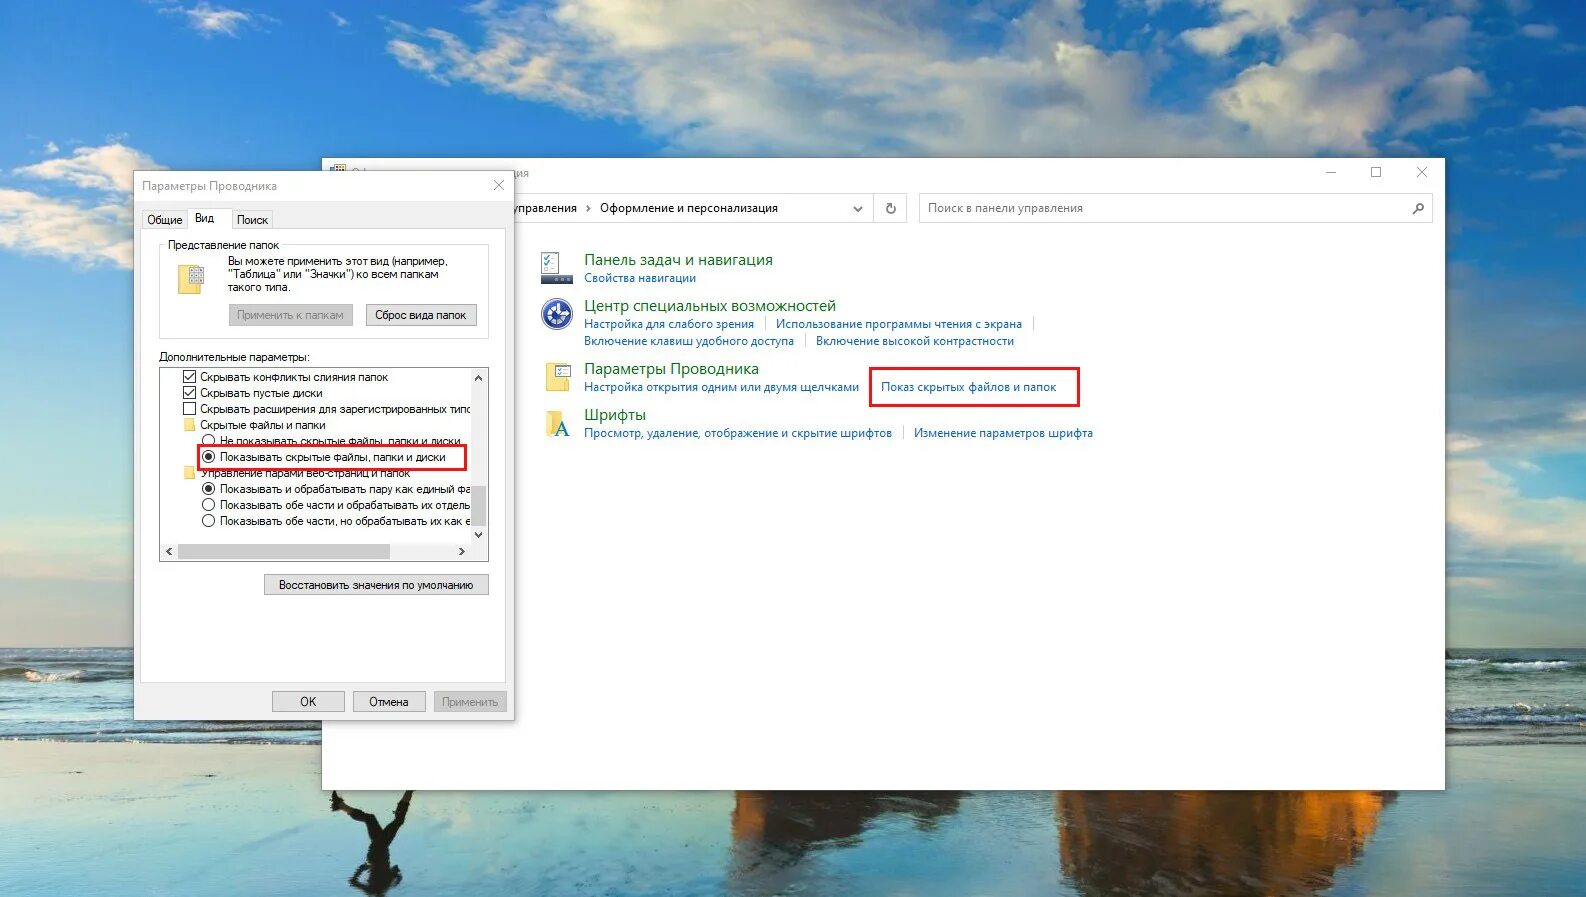Open 'Настройка открытия одним или двумя щелчками' link
This screenshot has height=897, width=1586.
[721, 387]
